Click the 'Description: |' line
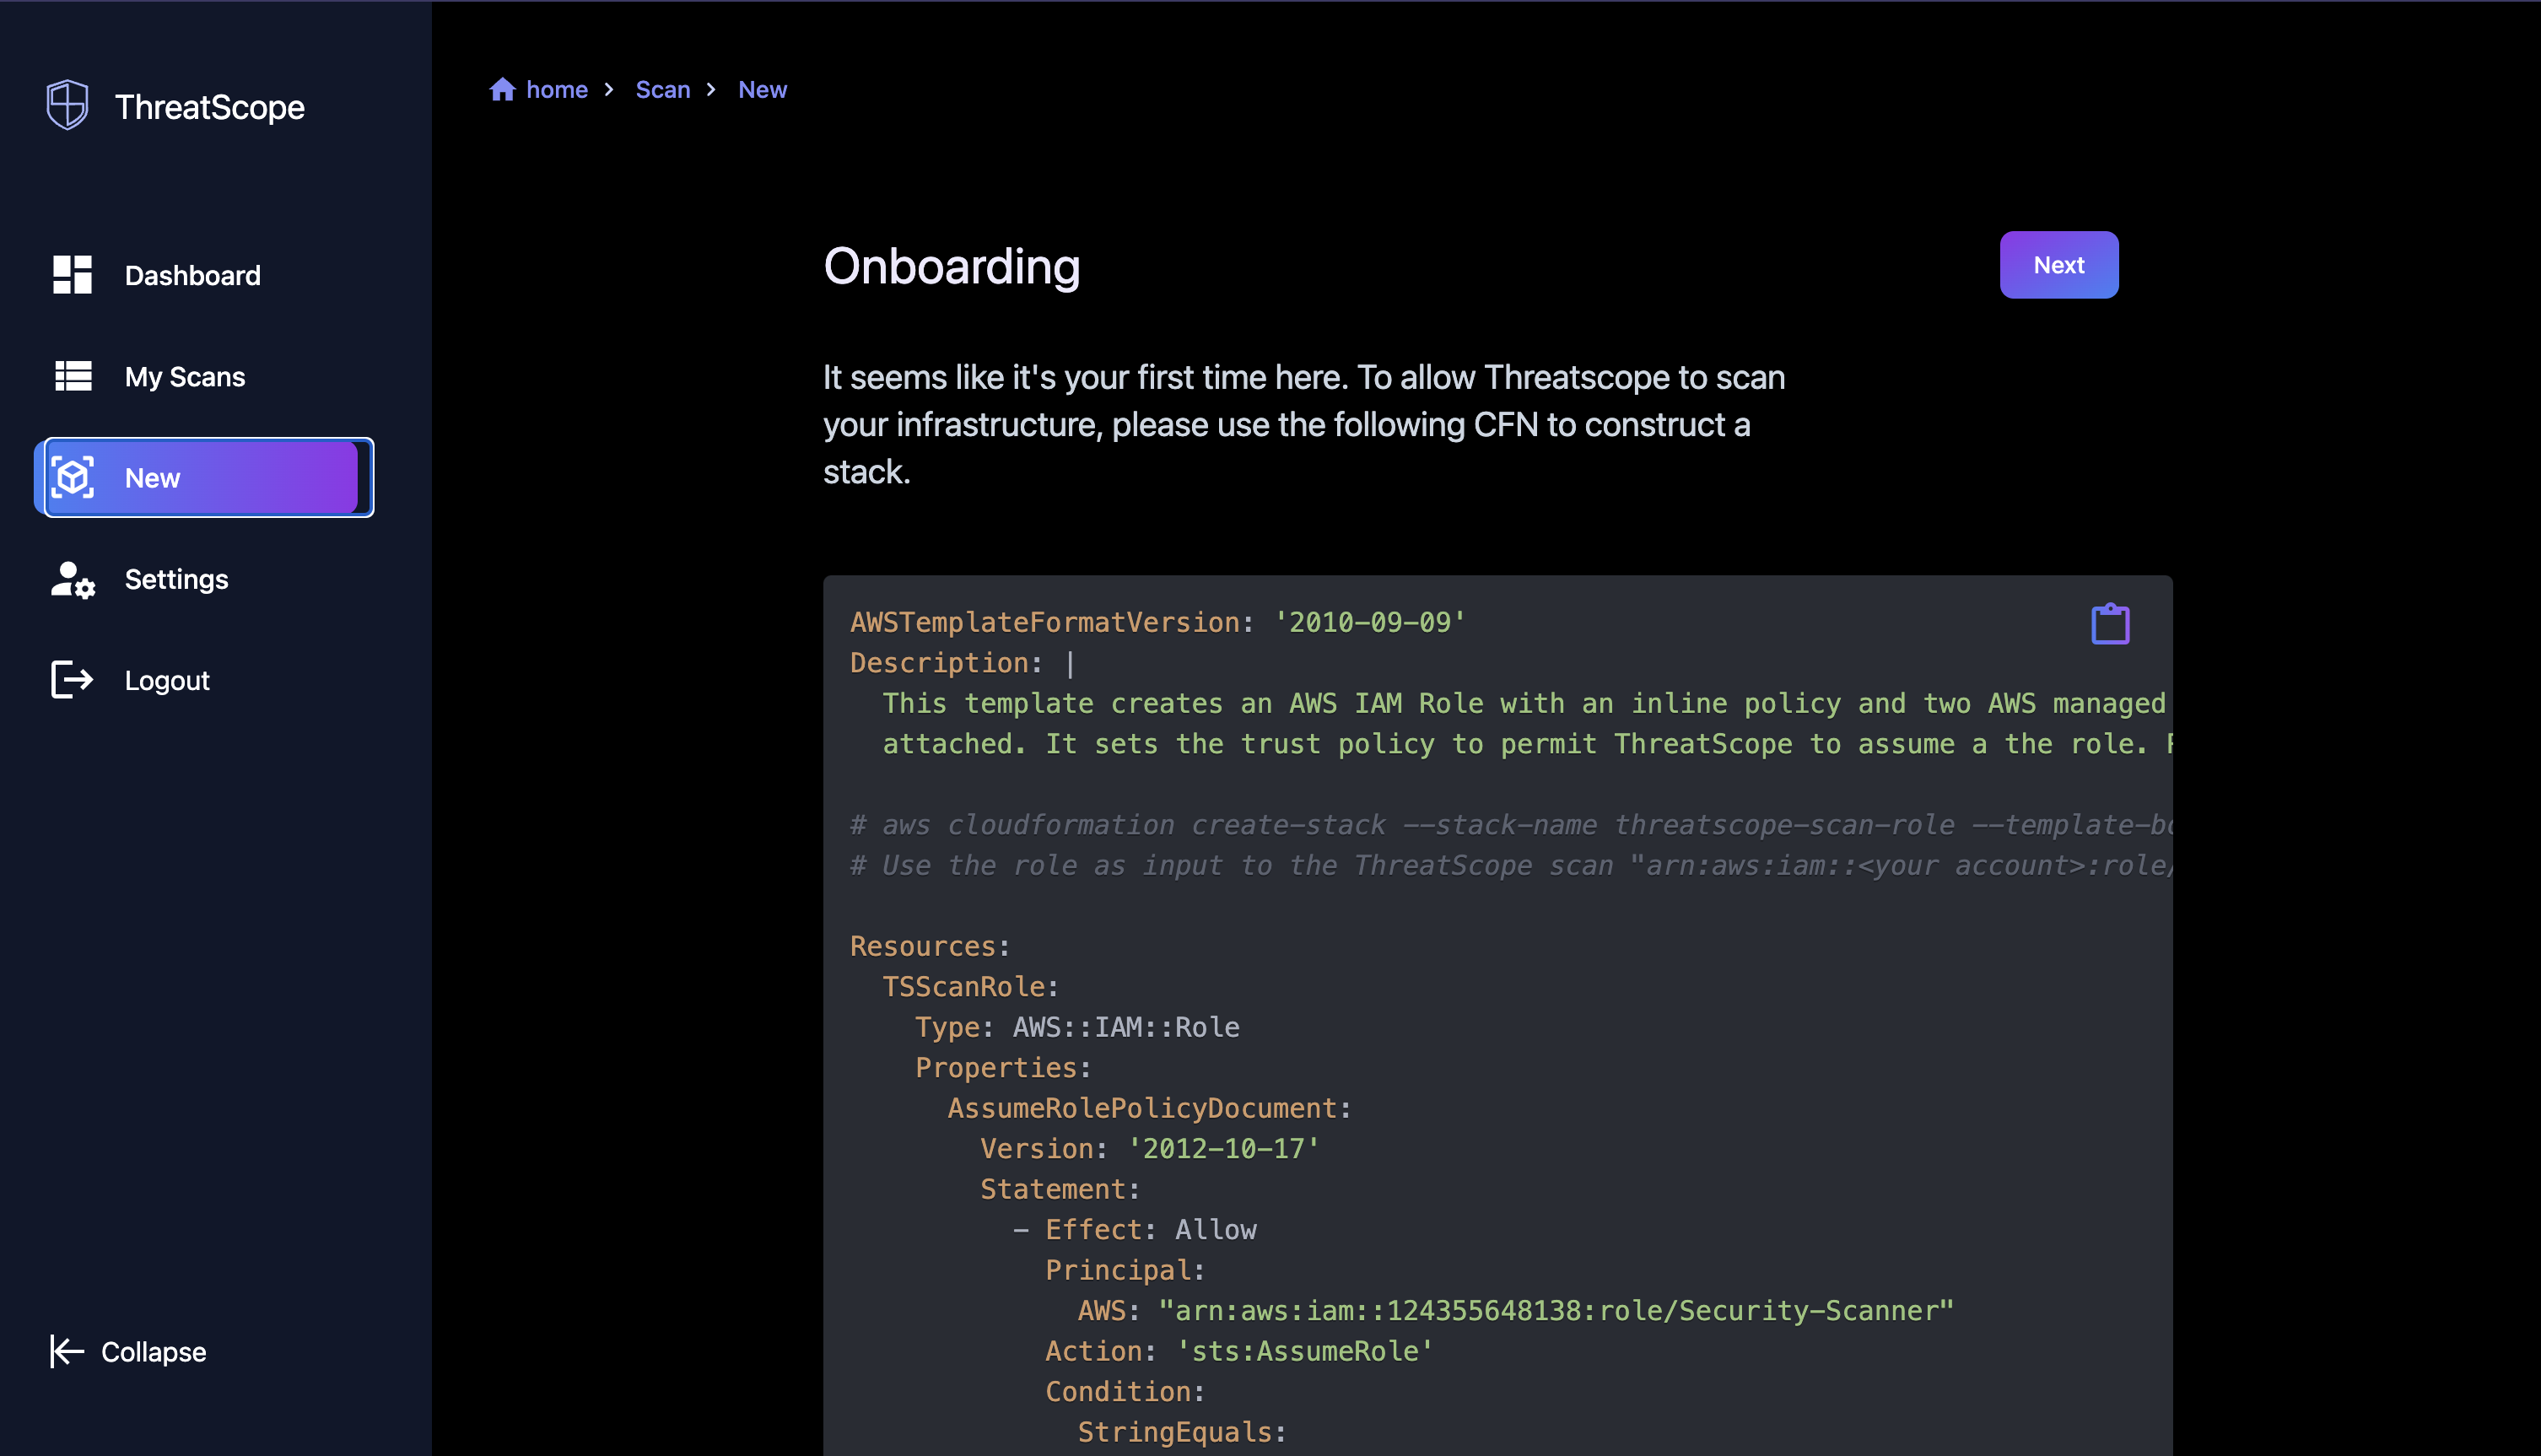This screenshot has width=2541, height=1456. point(963,663)
